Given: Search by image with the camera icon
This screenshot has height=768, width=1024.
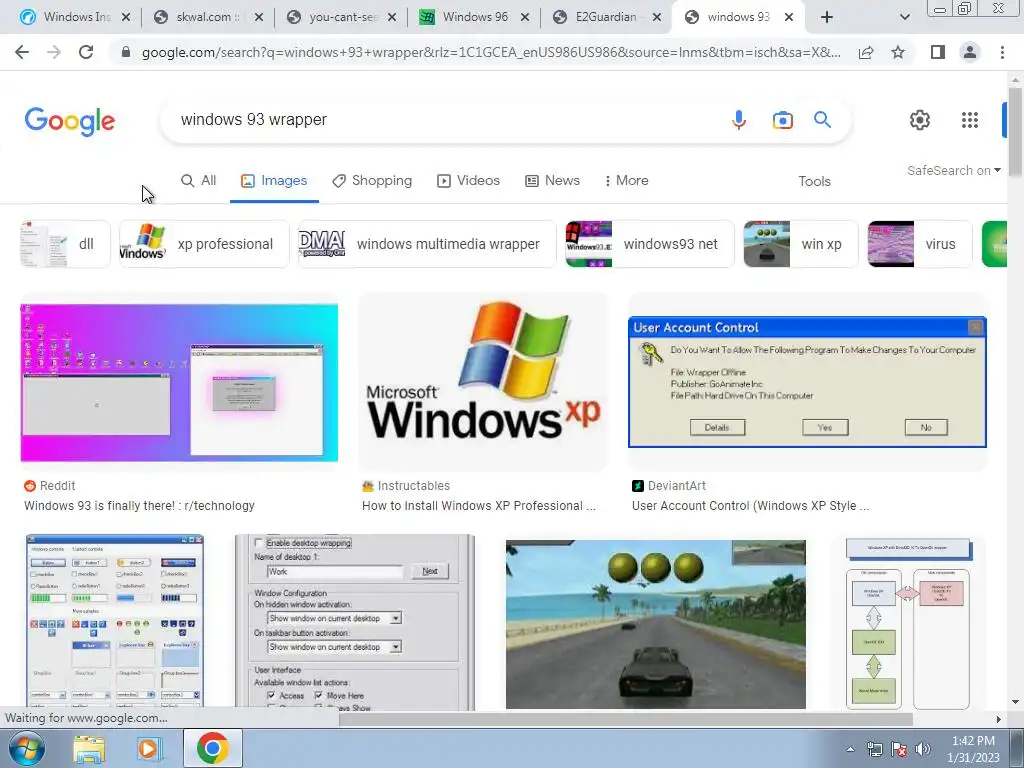Looking at the screenshot, I should (782, 120).
